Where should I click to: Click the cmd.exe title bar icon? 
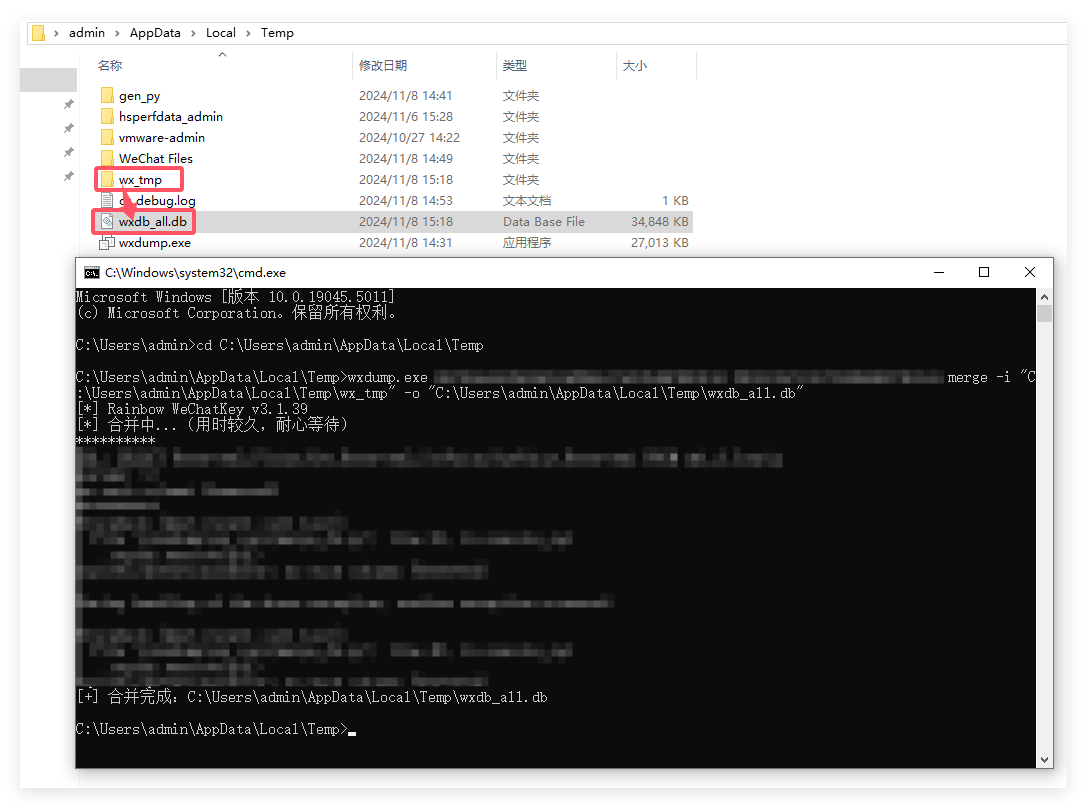tap(92, 272)
